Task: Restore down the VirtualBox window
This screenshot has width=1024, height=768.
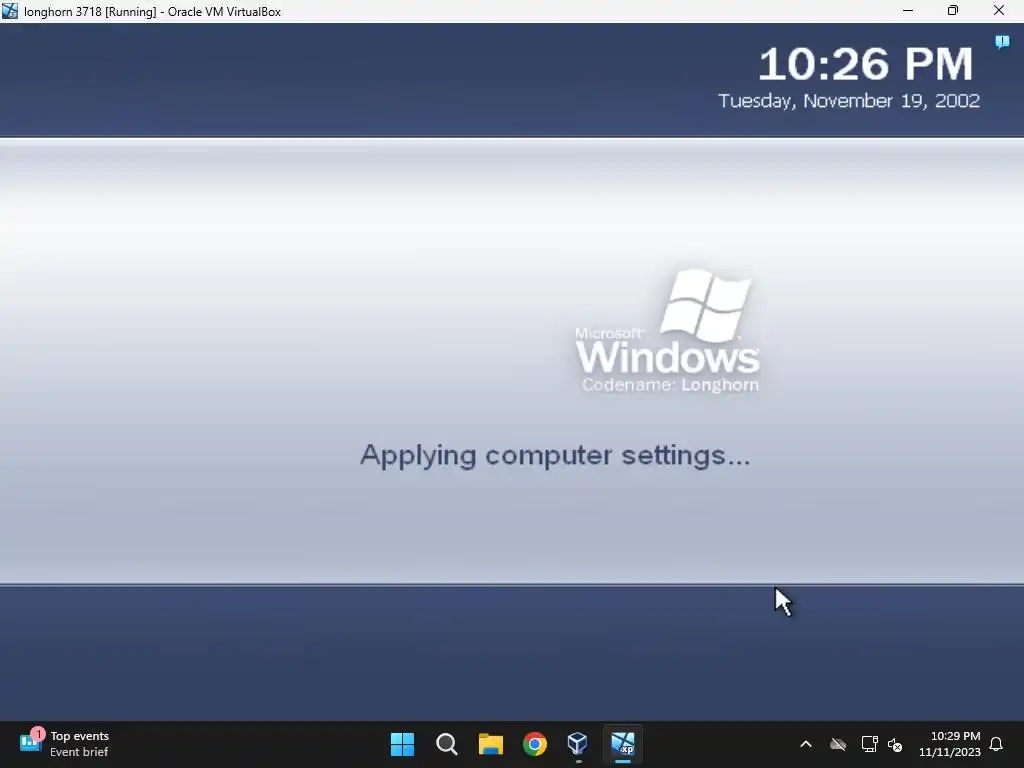Action: point(953,11)
